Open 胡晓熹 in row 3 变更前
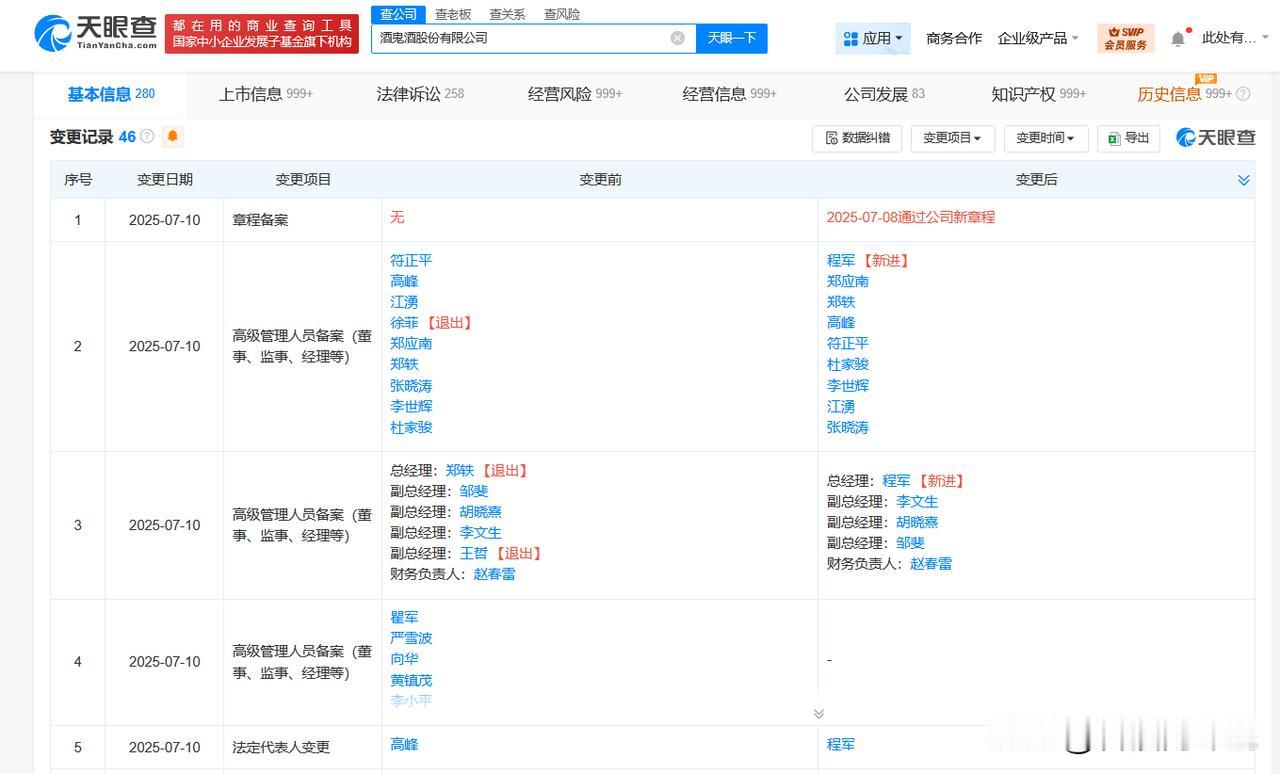Screen dimensions: 1280x774 pyautogui.click(x=481, y=512)
